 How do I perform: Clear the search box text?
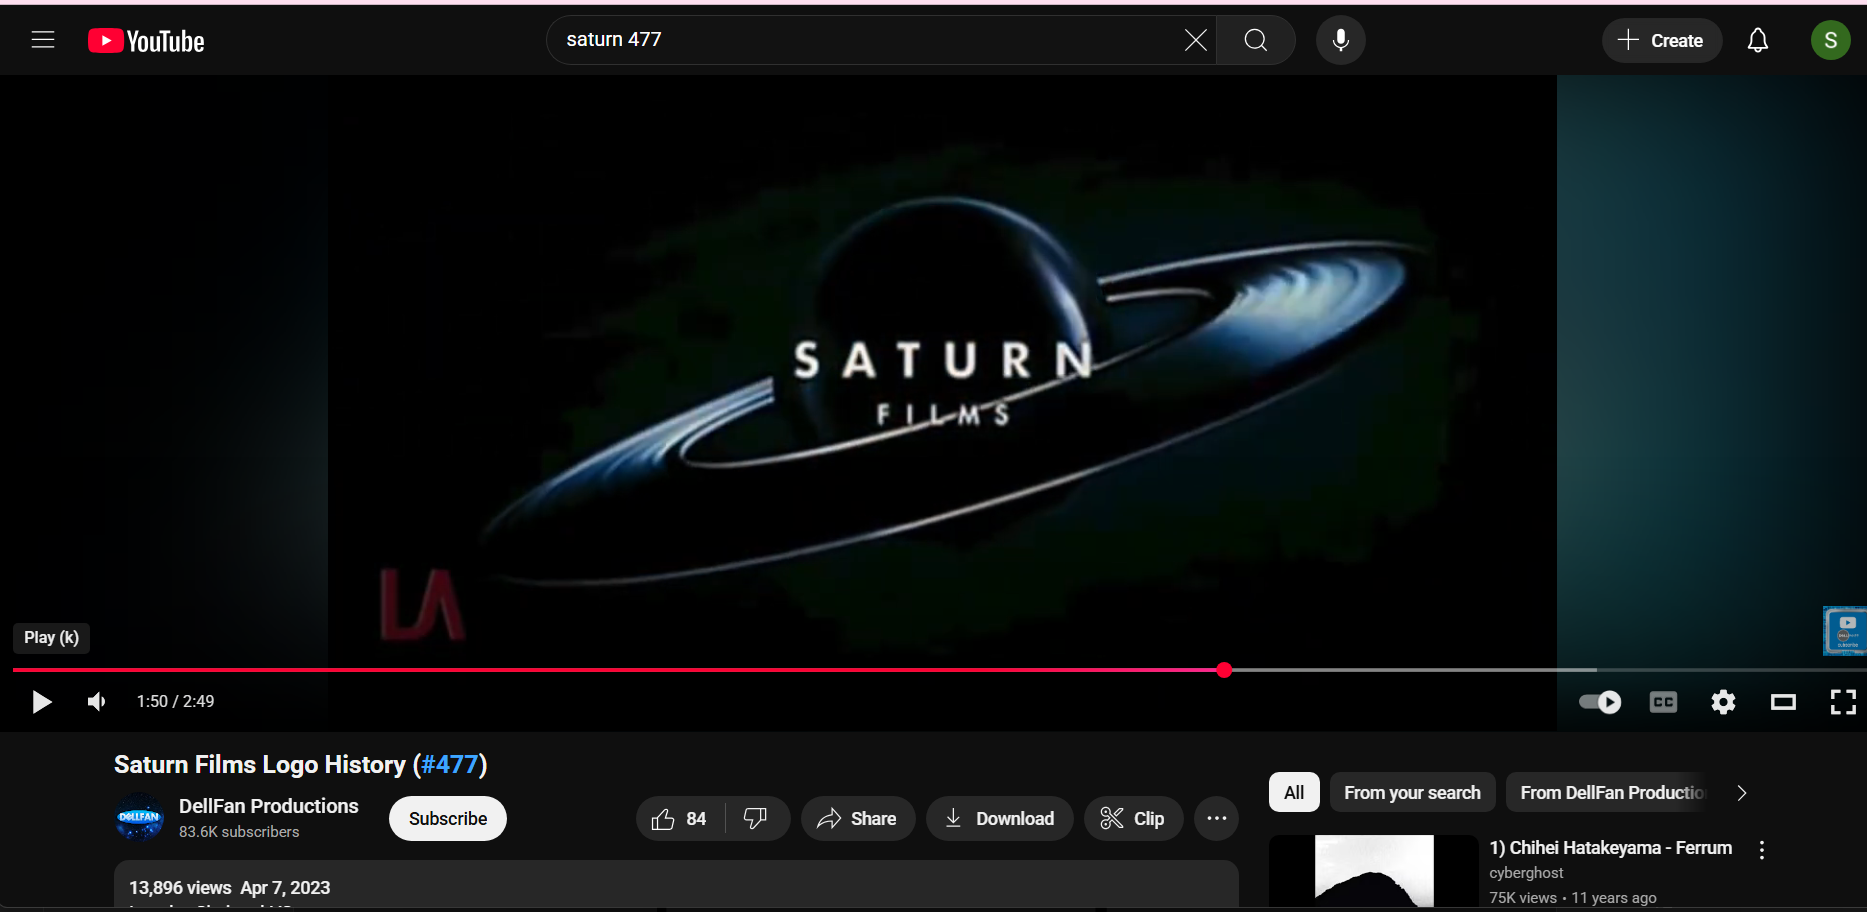coord(1195,40)
